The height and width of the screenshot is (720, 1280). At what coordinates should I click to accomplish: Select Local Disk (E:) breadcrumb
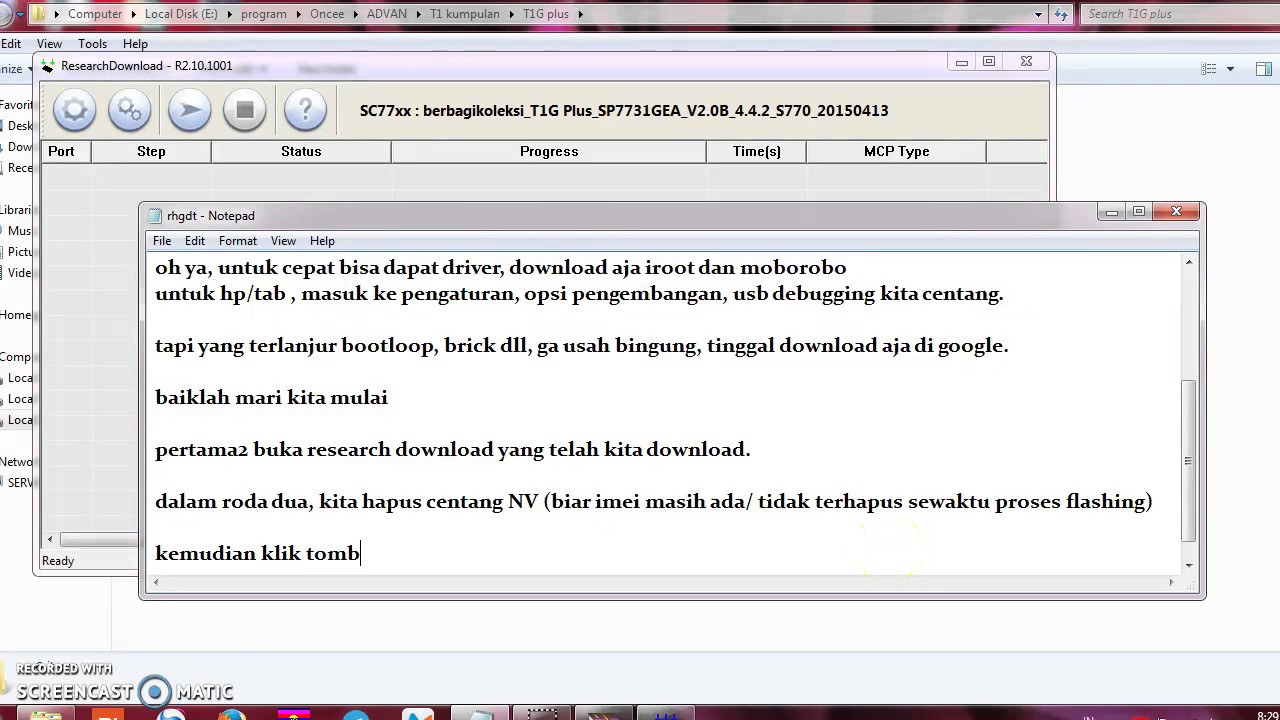pos(182,14)
